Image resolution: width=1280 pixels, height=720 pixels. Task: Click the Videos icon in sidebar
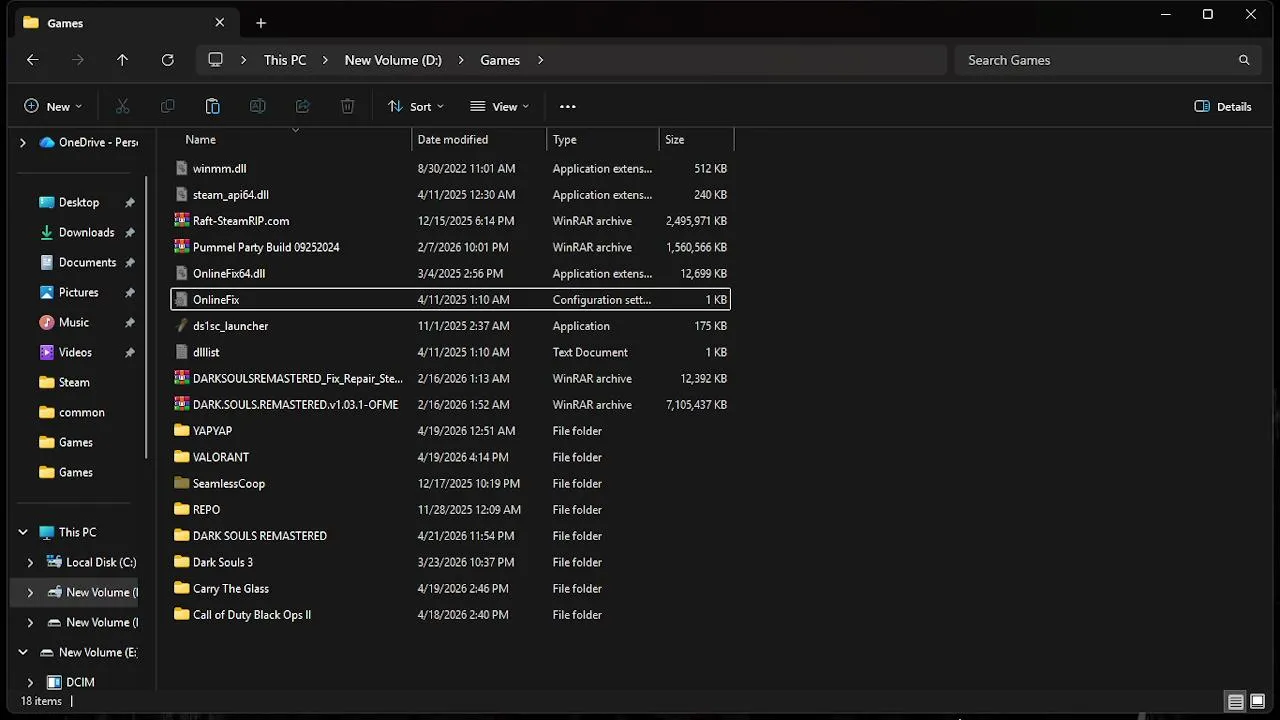tap(46, 352)
